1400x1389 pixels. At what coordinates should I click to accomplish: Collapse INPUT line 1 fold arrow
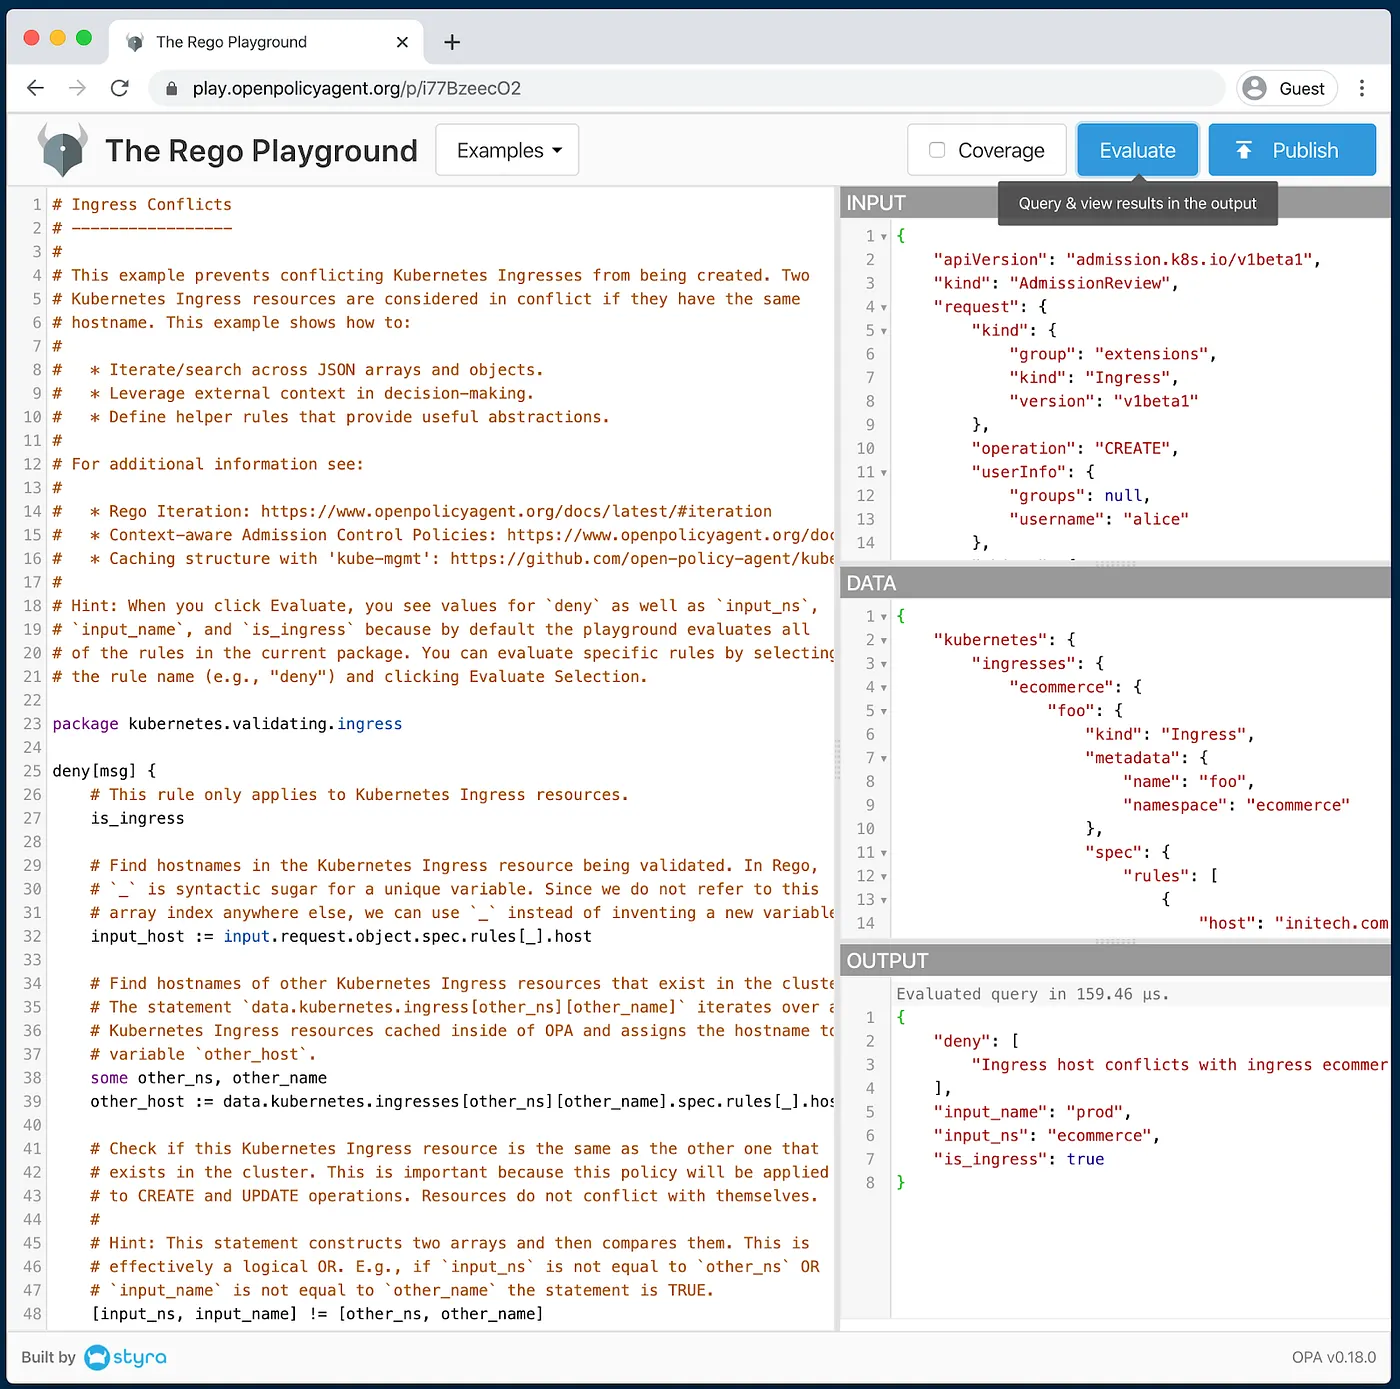tap(884, 237)
